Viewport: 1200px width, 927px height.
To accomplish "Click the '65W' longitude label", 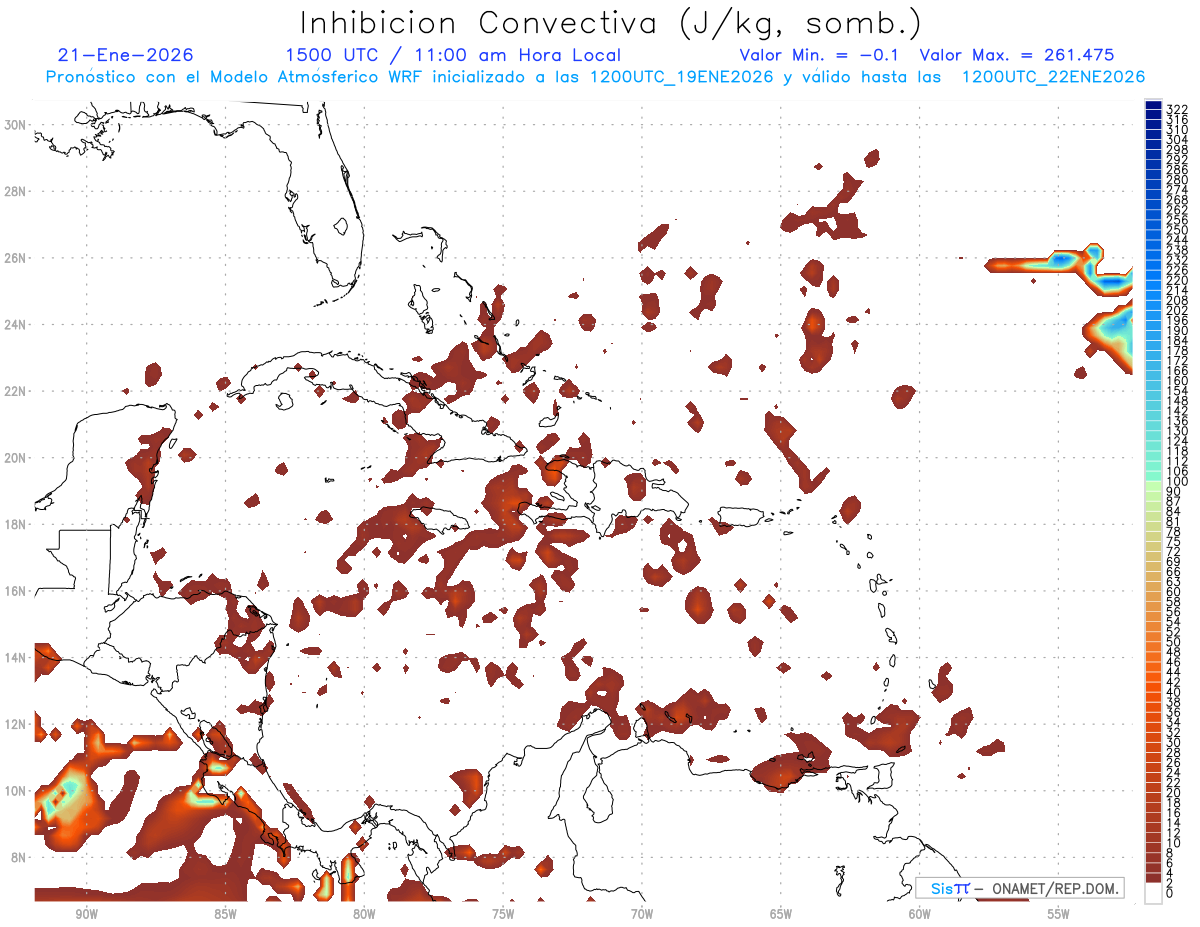I will 781,914.
